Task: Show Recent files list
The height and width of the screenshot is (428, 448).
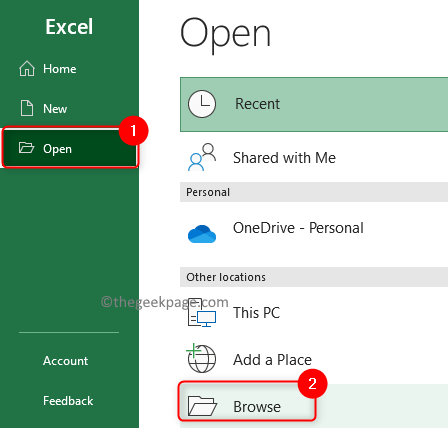Action: point(314,104)
